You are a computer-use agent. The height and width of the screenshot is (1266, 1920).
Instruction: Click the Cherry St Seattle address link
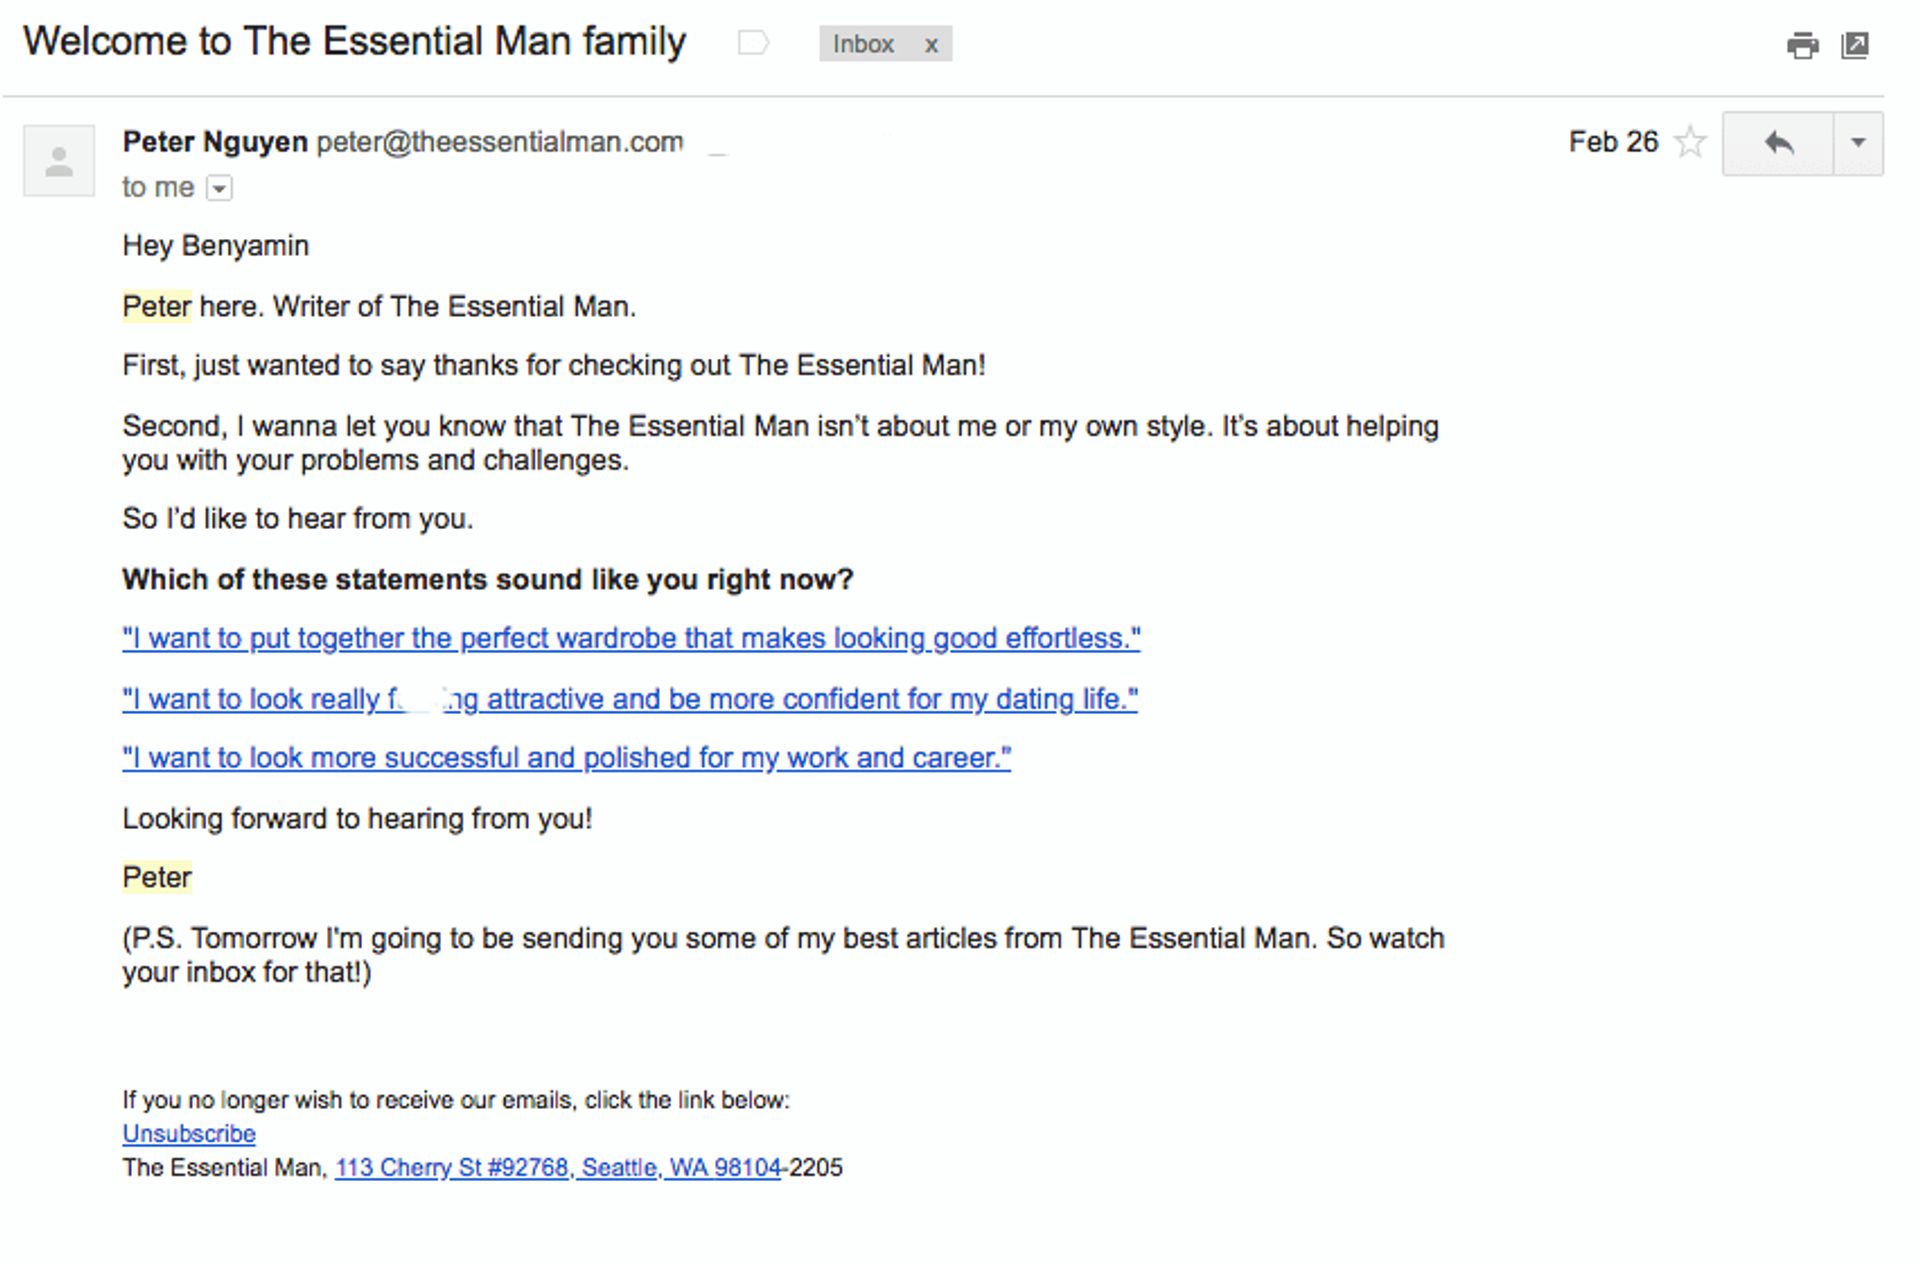pyautogui.click(x=558, y=1167)
